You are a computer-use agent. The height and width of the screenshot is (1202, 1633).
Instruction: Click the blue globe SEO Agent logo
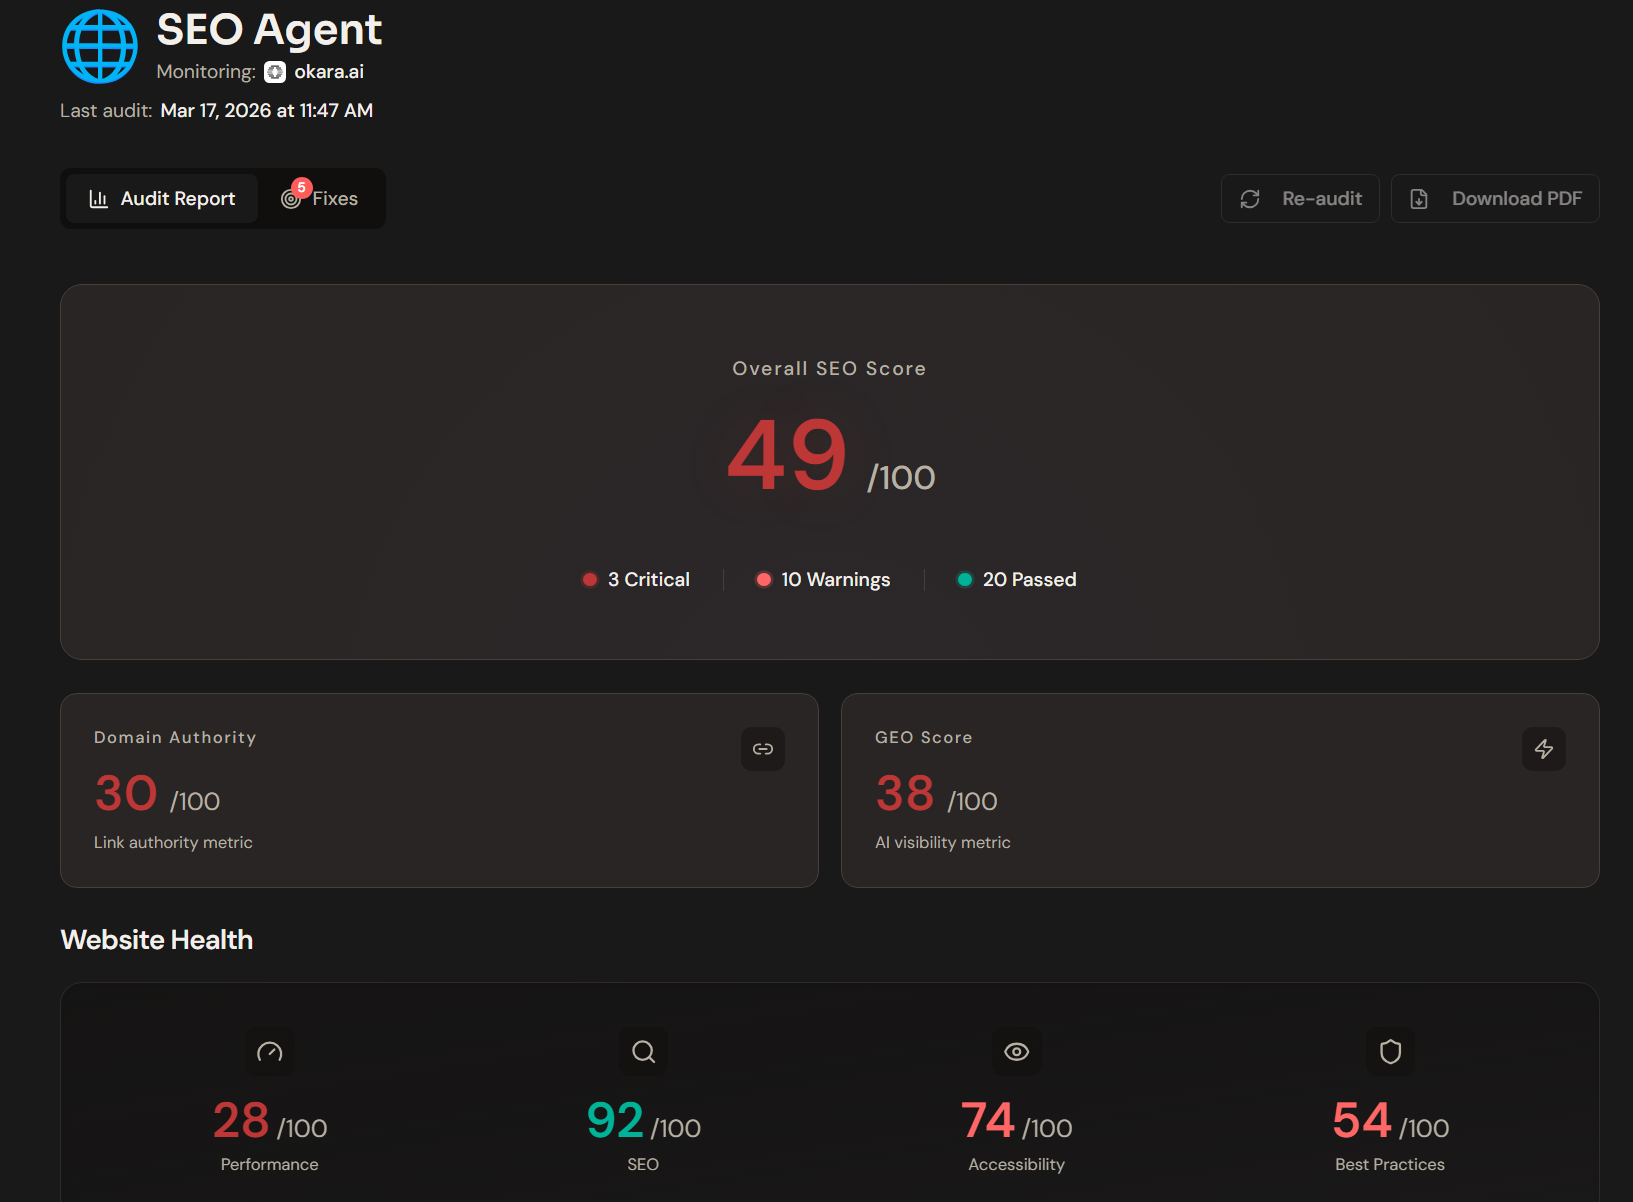(x=100, y=47)
